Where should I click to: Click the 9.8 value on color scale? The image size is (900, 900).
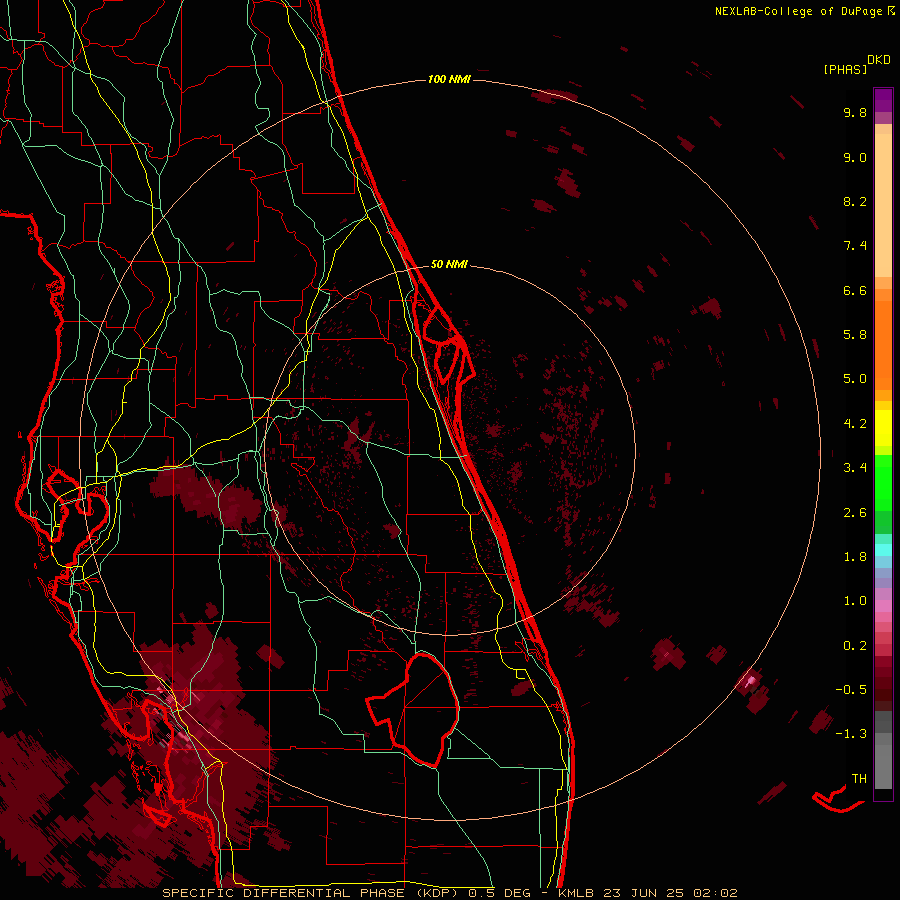(x=855, y=112)
